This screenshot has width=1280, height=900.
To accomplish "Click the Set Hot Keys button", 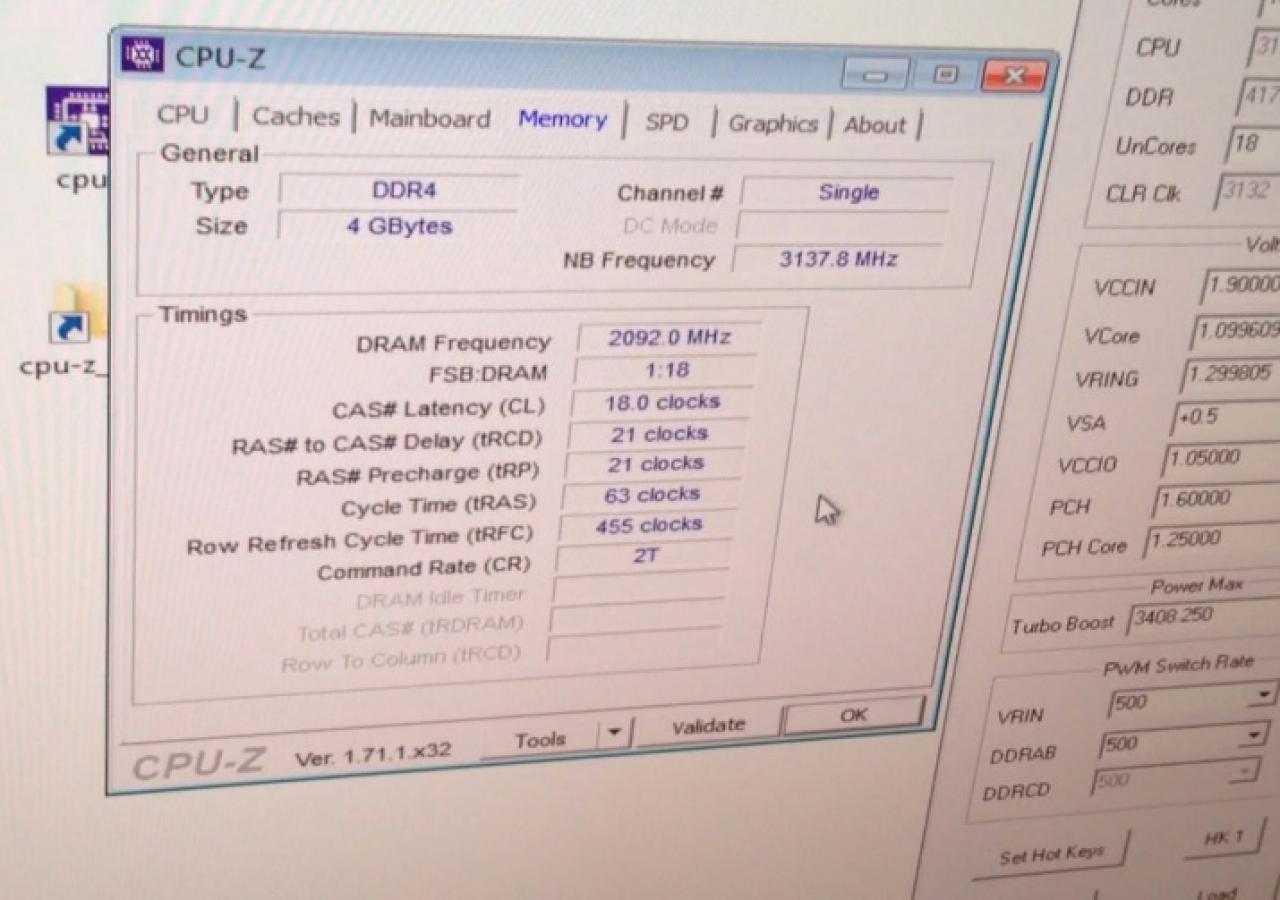I will click(x=1052, y=855).
